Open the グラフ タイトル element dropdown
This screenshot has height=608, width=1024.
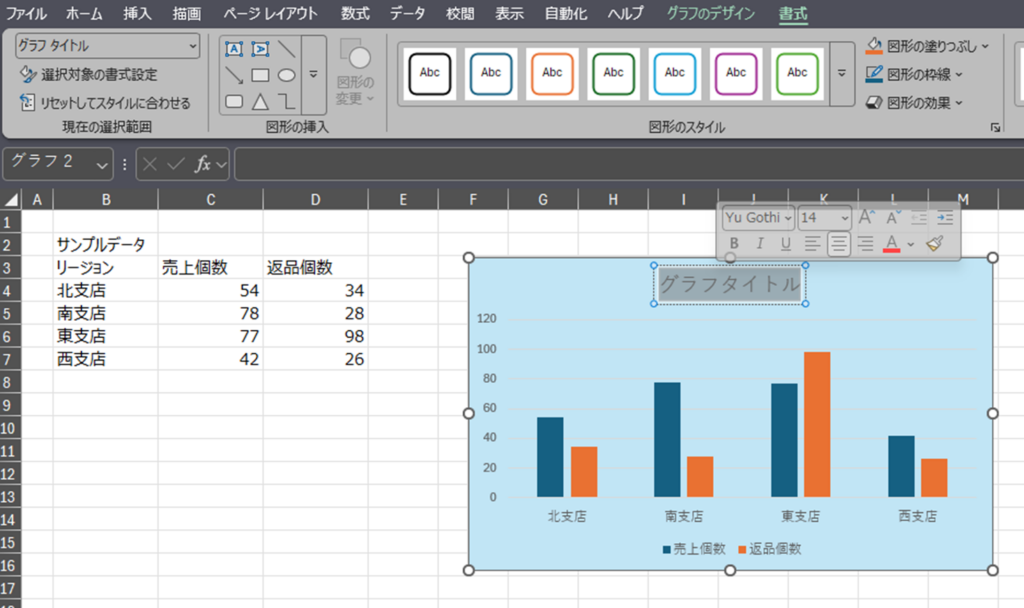click(x=192, y=46)
